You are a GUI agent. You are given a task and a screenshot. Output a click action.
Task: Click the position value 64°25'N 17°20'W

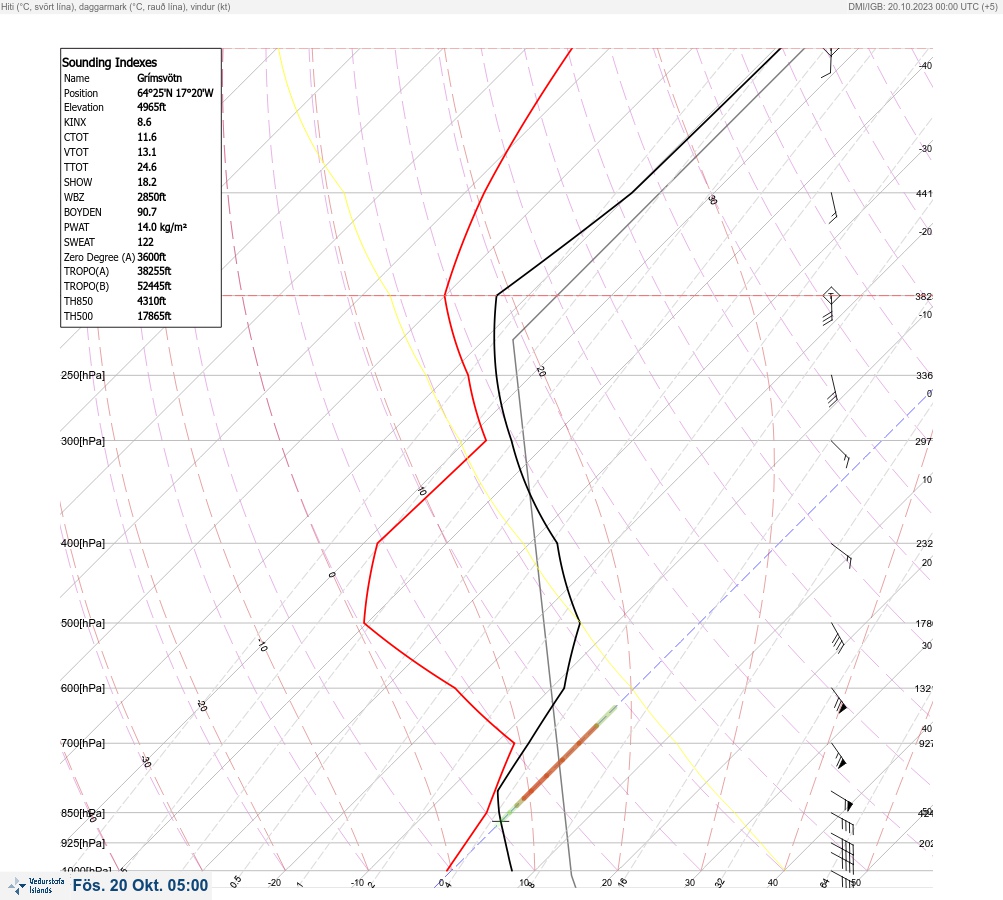click(x=175, y=93)
